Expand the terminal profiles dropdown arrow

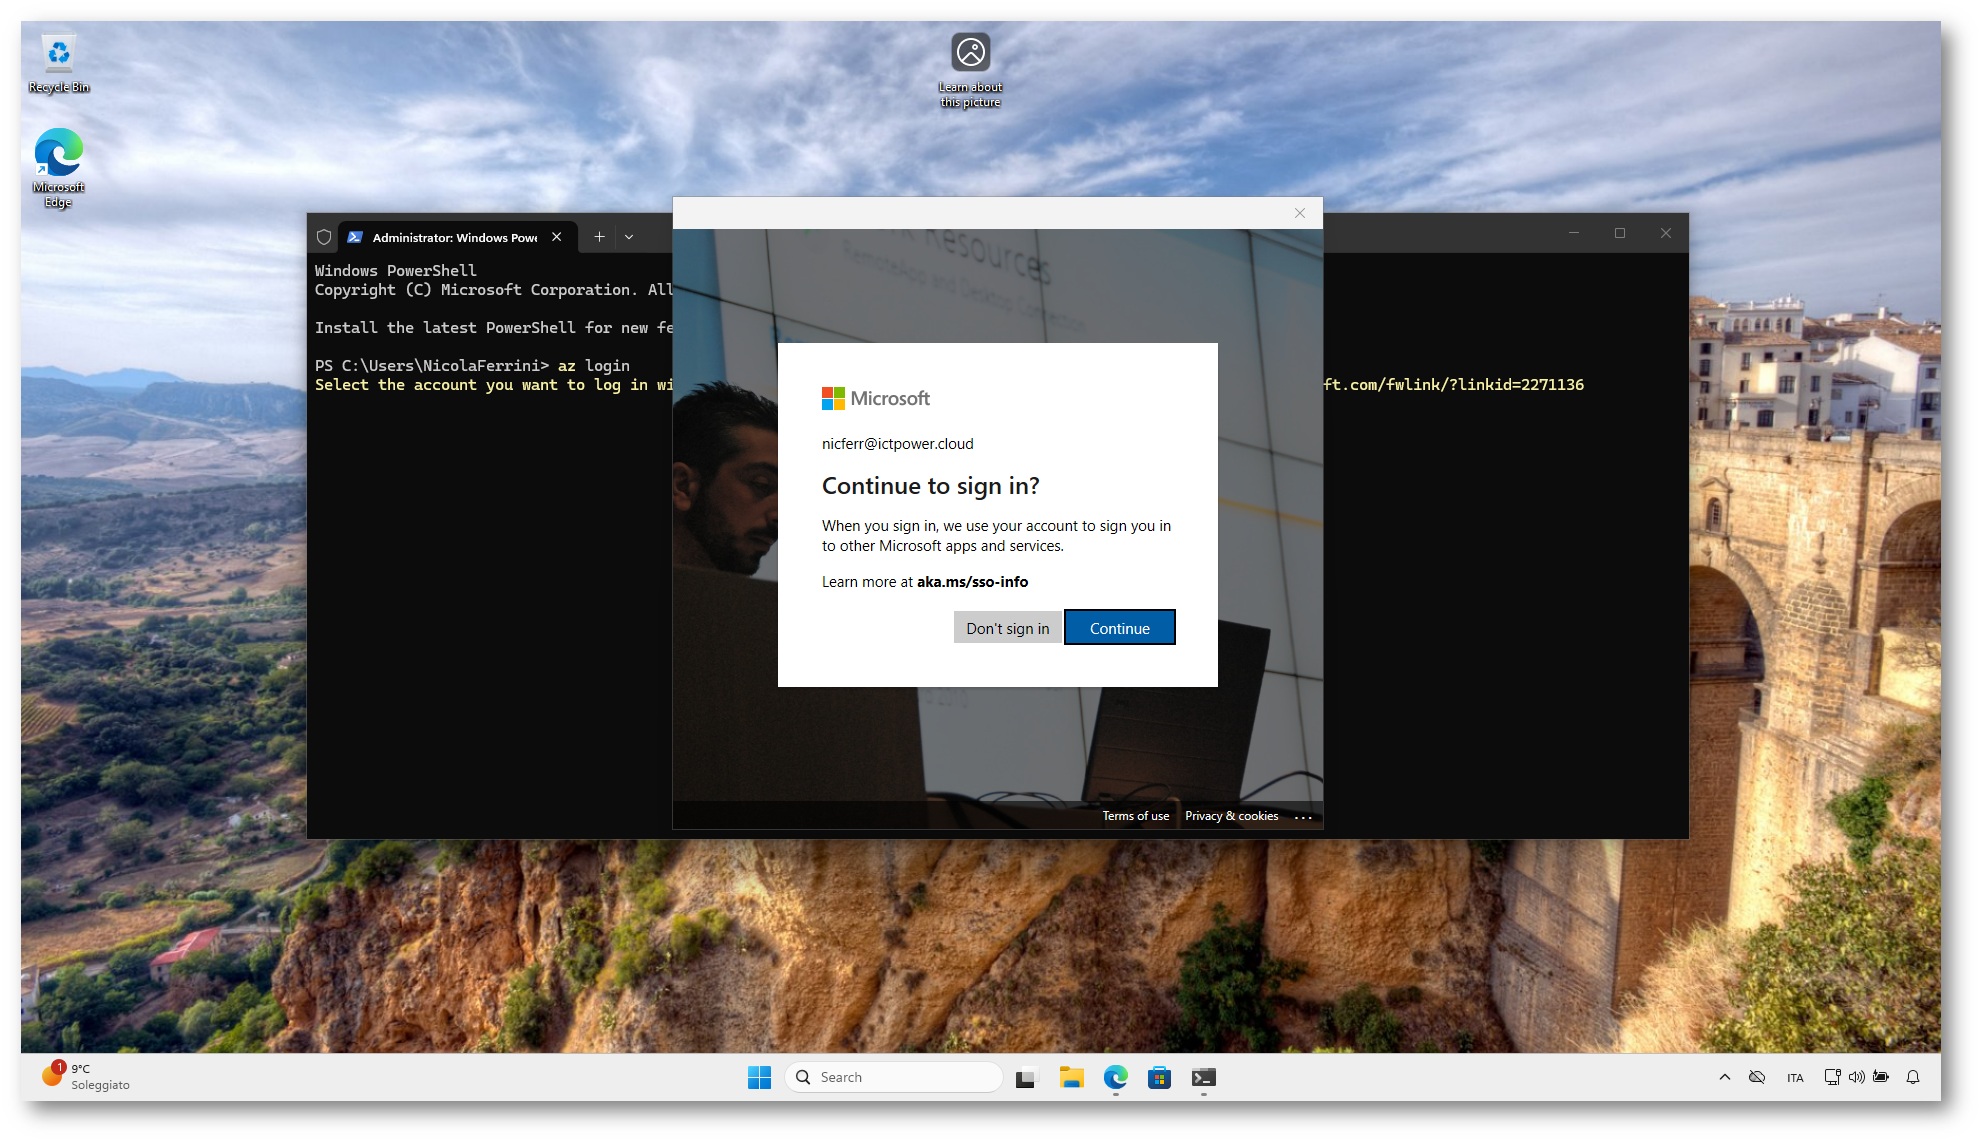pos(629,237)
